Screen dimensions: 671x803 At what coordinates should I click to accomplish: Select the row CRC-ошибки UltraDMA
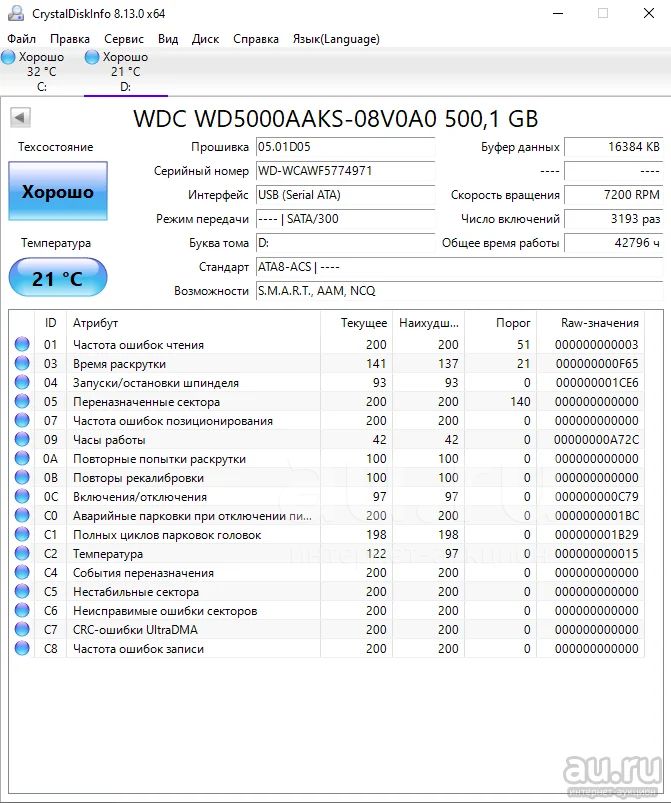coord(327,629)
